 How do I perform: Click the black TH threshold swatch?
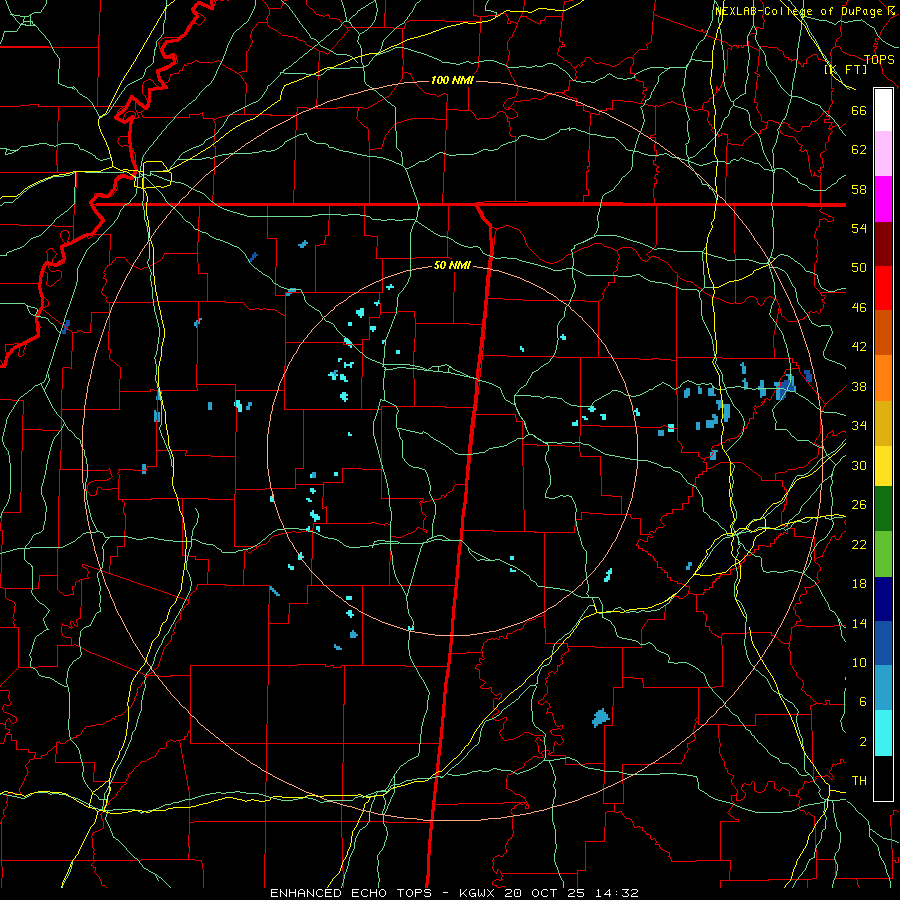(x=883, y=778)
